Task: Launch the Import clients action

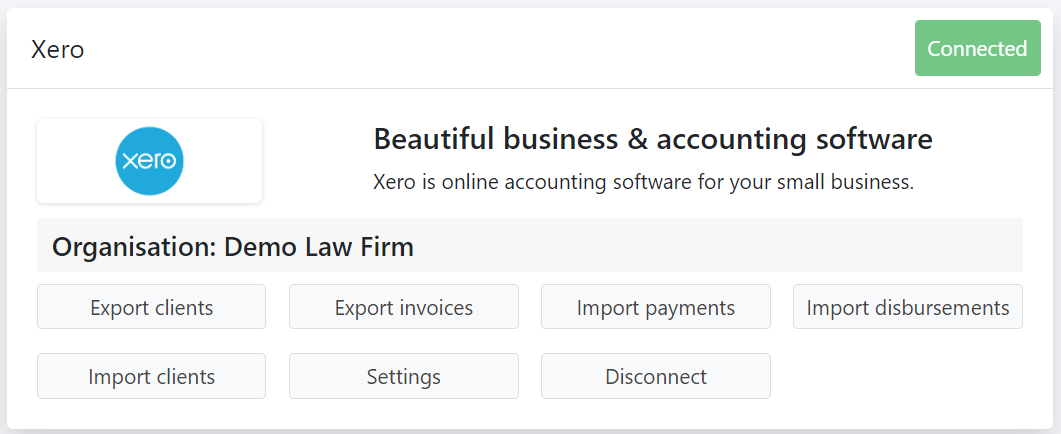Action: click(152, 376)
